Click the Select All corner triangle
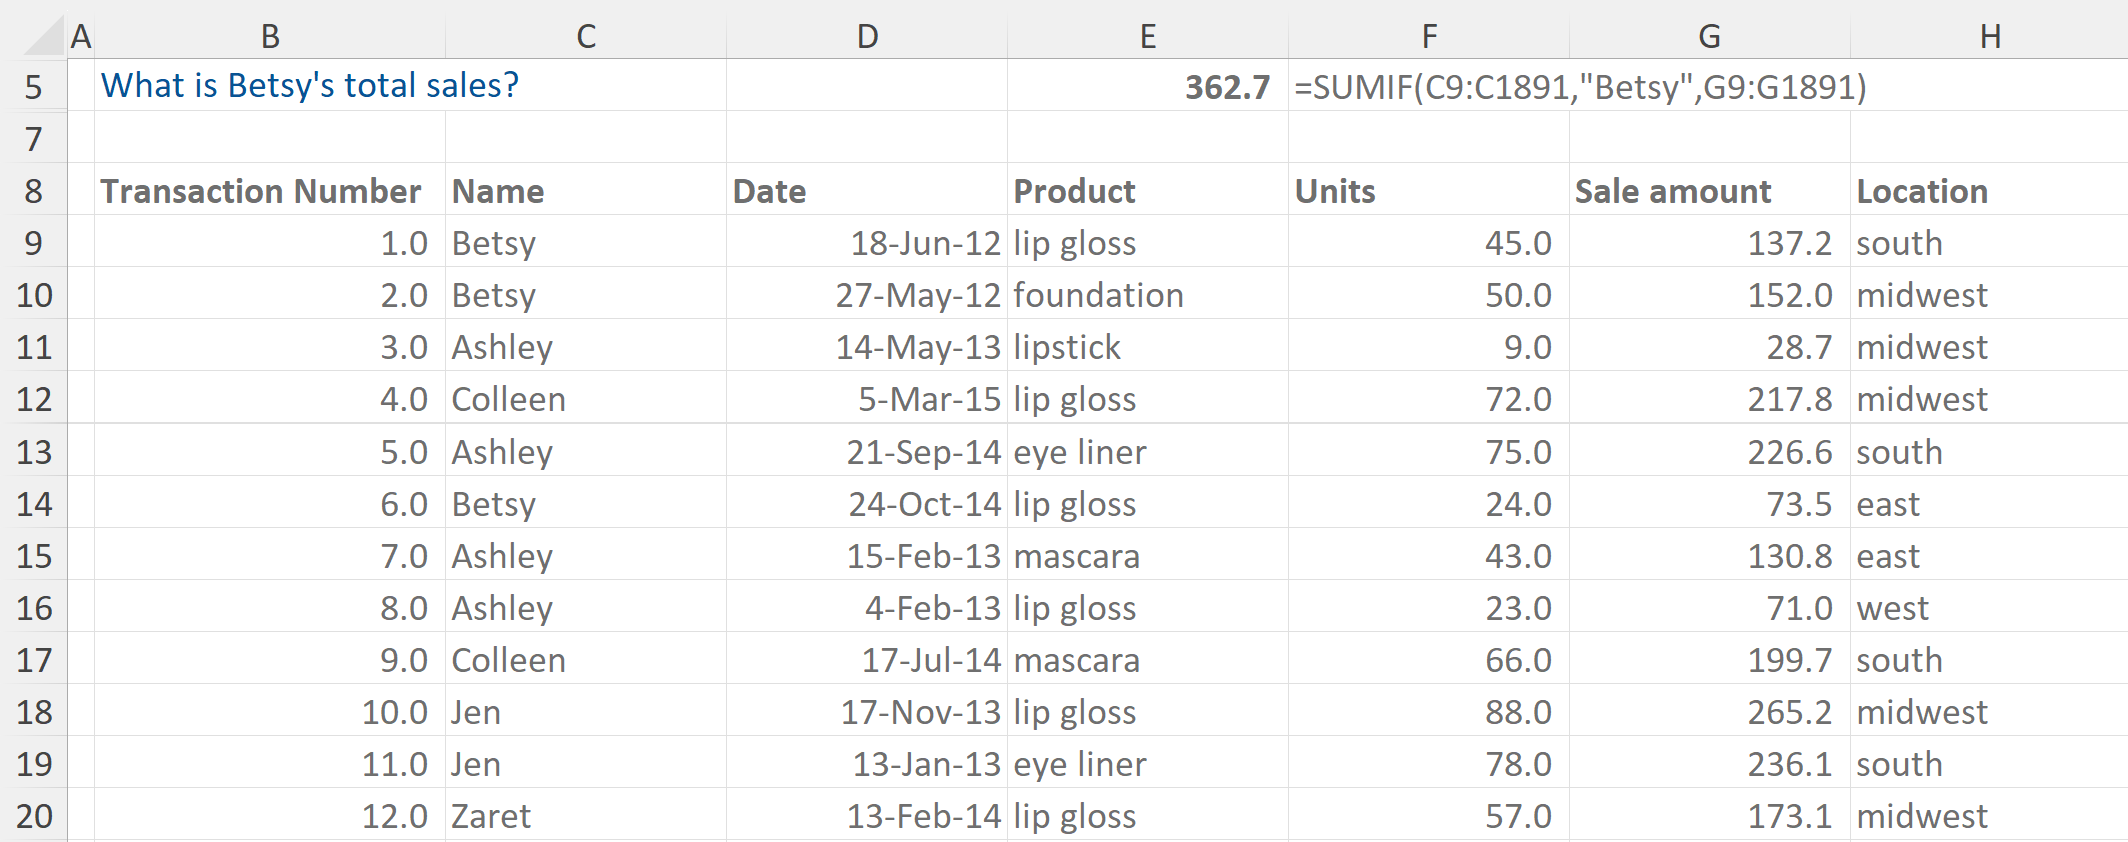The image size is (2128, 842). (44, 37)
